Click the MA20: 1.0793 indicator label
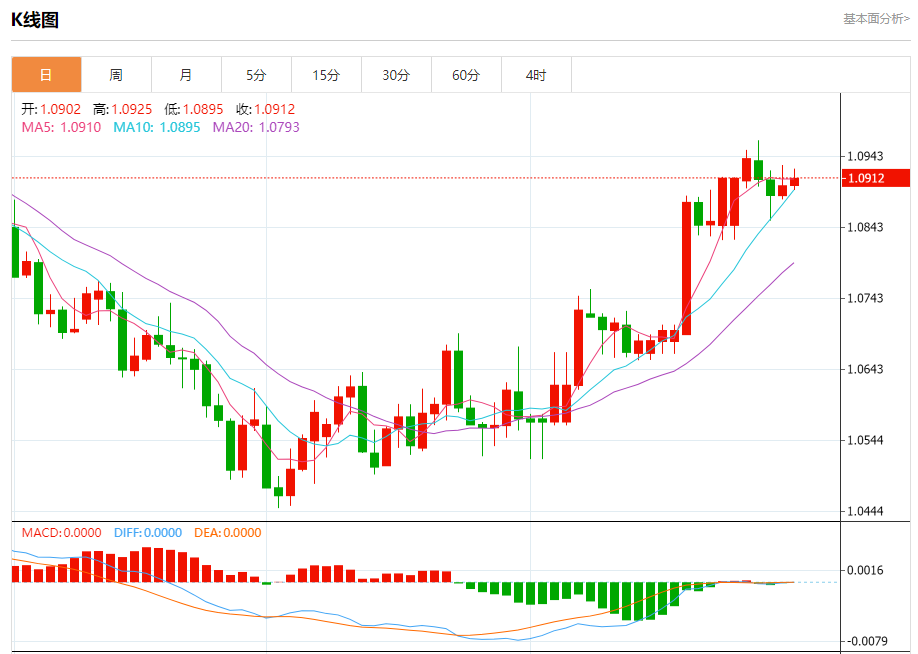Viewport: 918px width, 654px height. (x=256, y=127)
